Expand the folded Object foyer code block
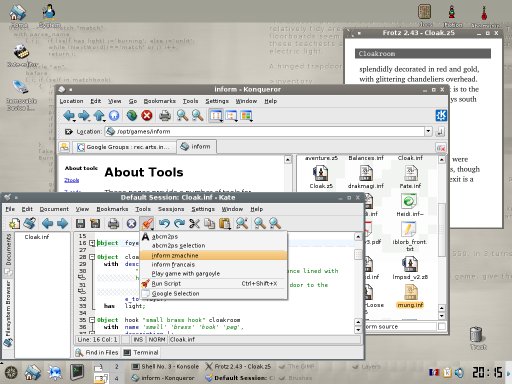 tap(92, 243)
